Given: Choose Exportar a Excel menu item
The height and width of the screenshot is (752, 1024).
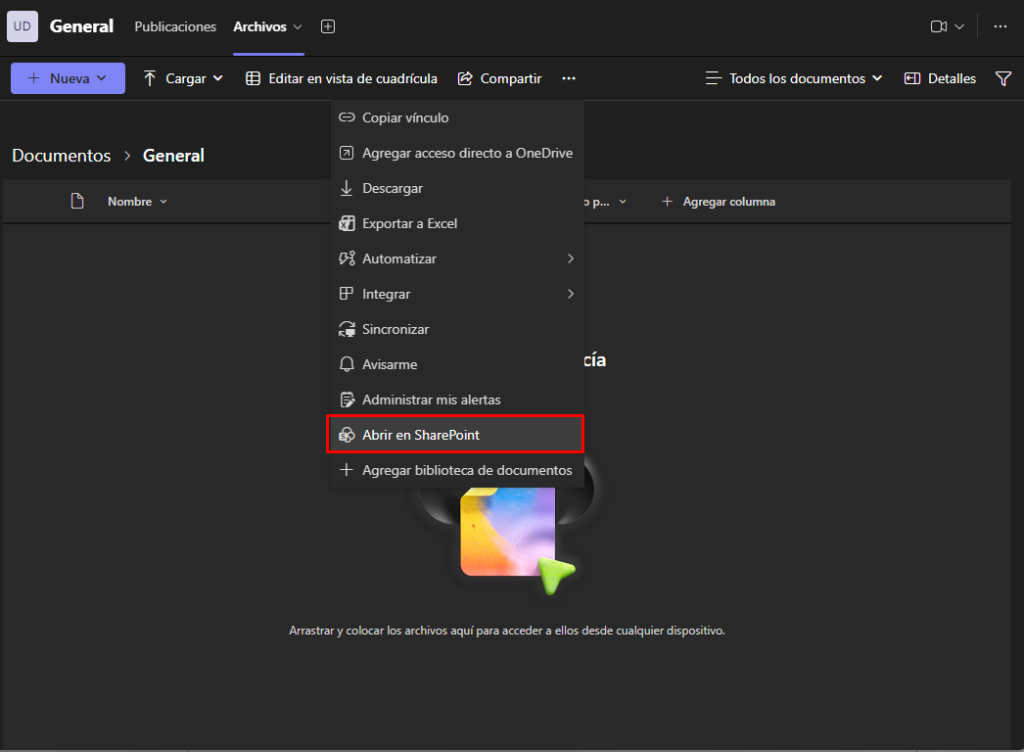Looking at the screenshot, I should 409,224.
